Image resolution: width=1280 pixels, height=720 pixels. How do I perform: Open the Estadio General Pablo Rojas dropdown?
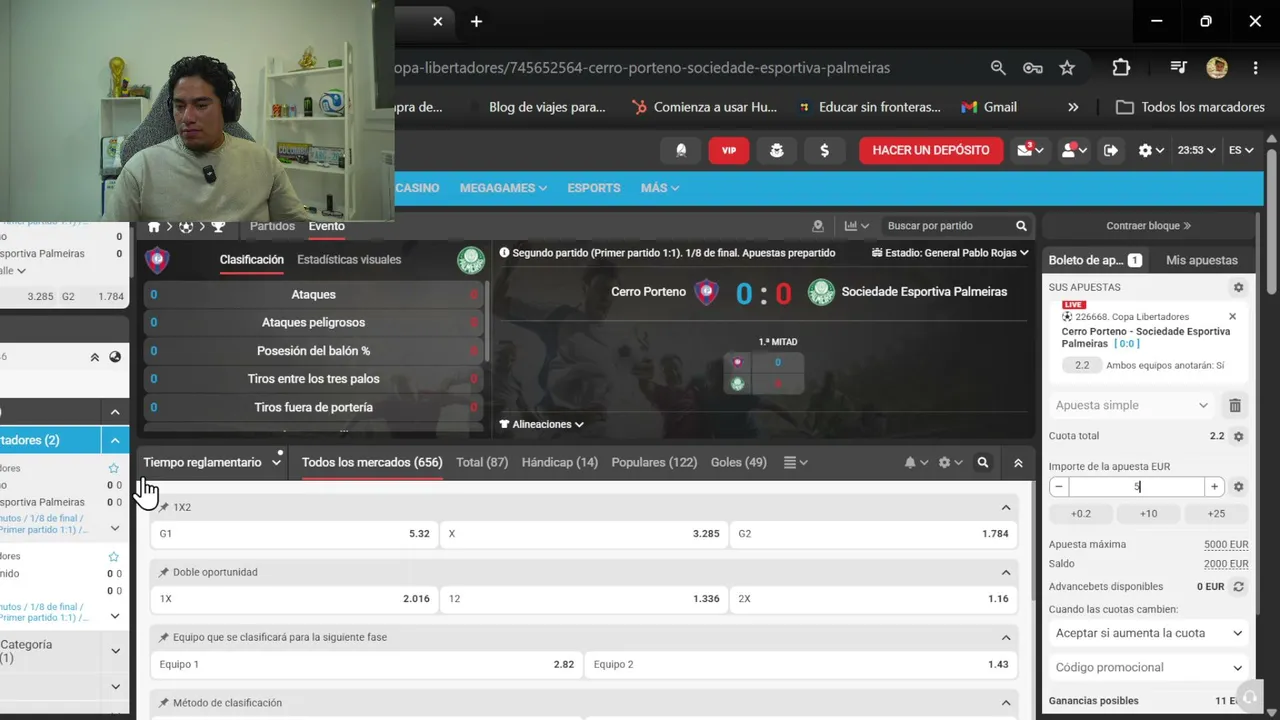(x=950, y=253)
